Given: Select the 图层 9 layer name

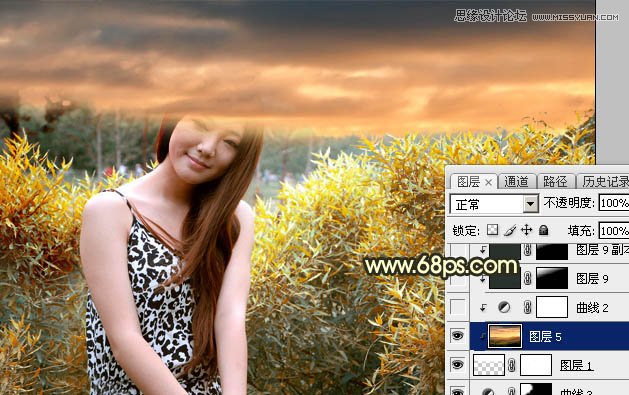Looking at the screenshot, I should coord(592,279).
